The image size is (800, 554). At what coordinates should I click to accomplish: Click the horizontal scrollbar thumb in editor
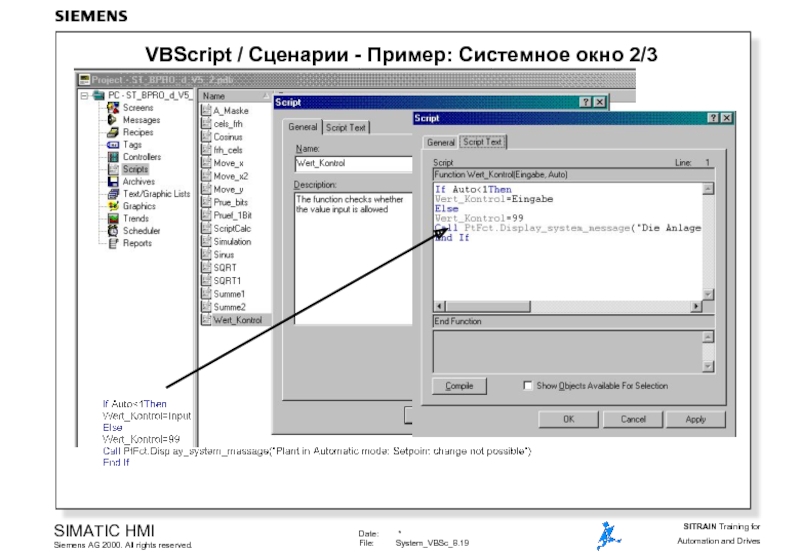point(488,306)
